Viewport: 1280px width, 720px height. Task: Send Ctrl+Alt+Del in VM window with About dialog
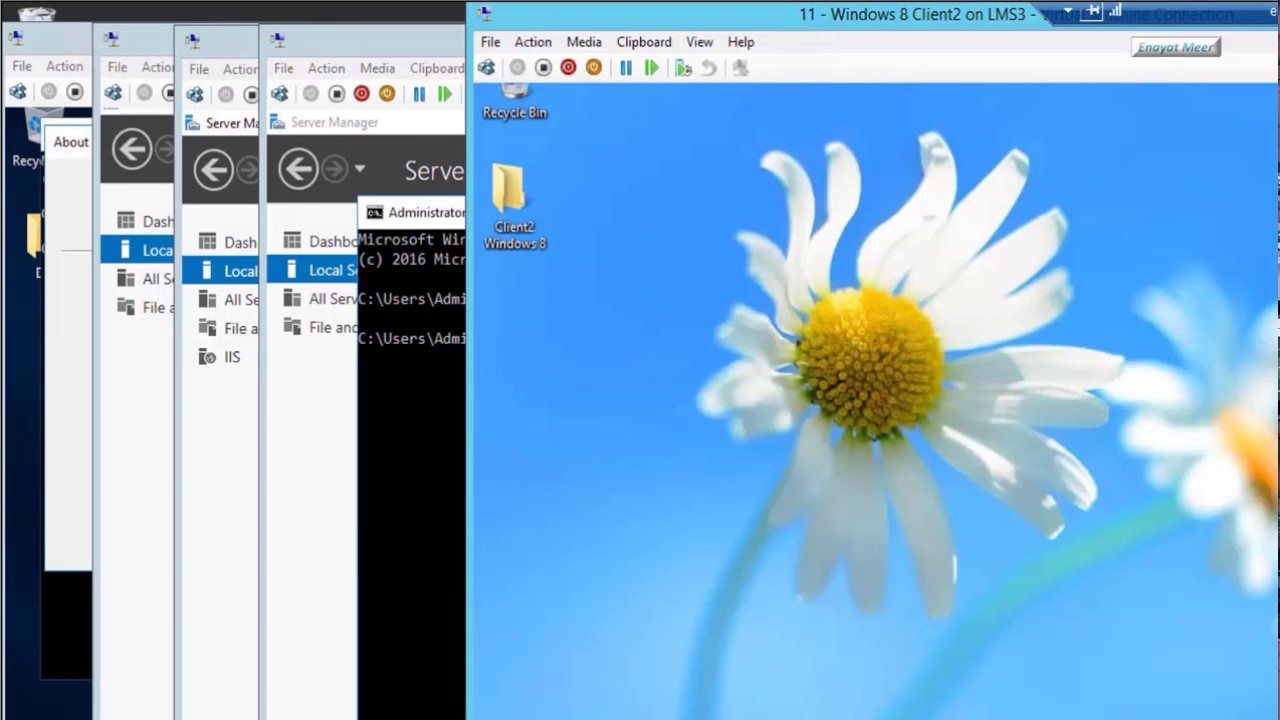pyautogui.click(x=18, y=91)
